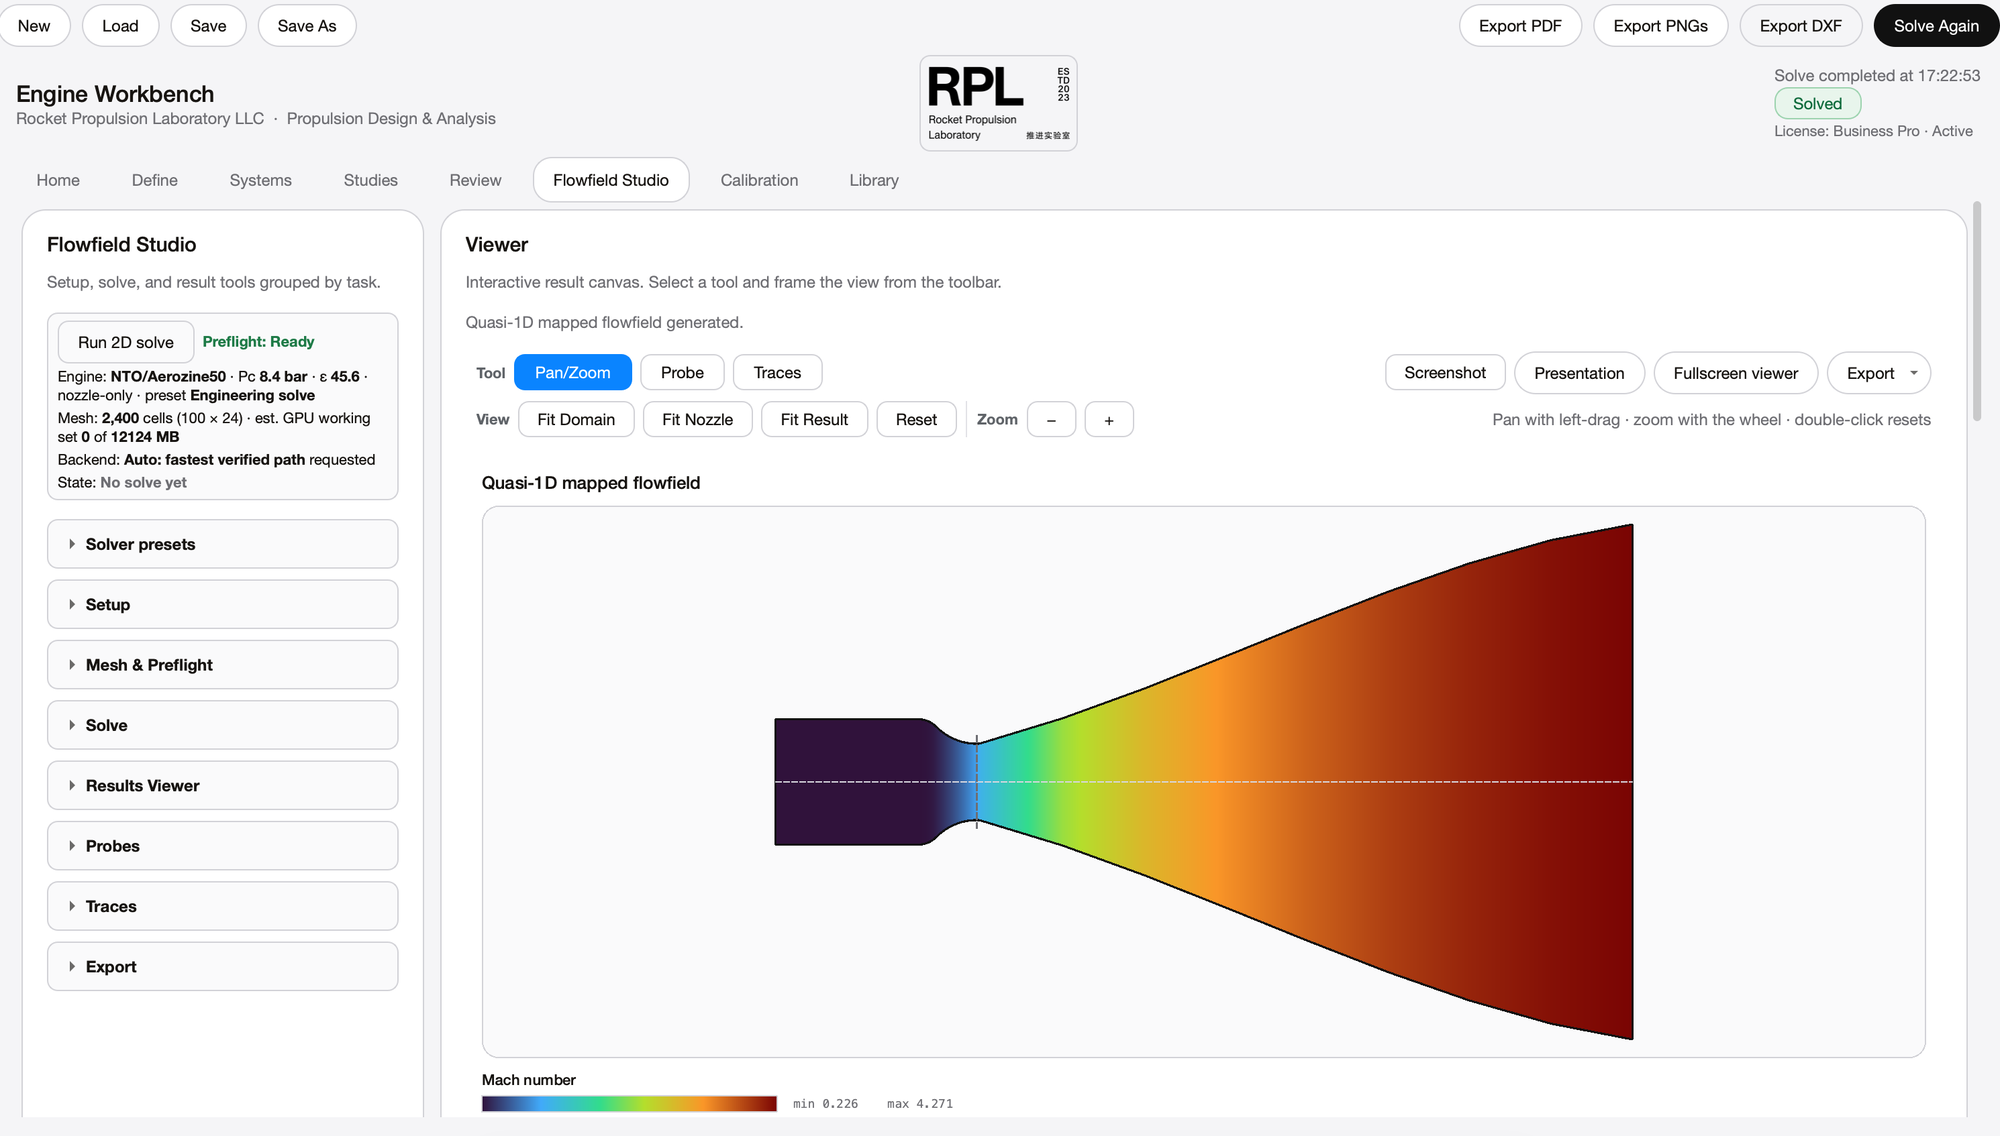Select the Pan/Zoom tool

click(573, 372)
